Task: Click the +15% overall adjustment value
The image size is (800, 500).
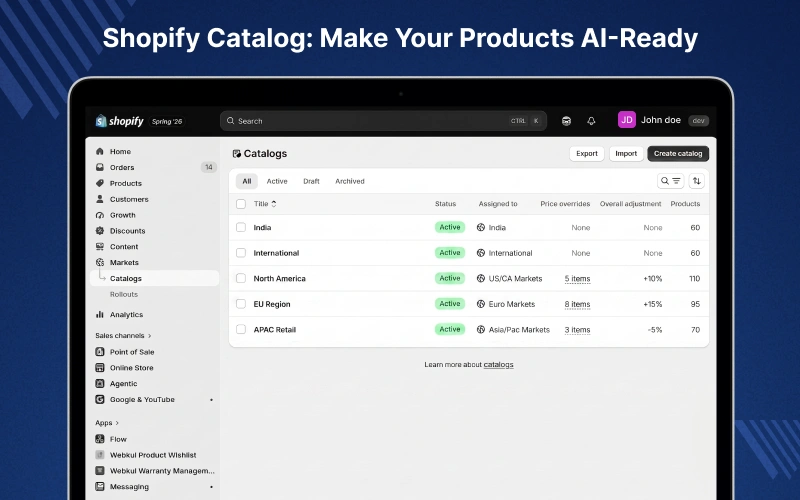Action: coord(653,304)
